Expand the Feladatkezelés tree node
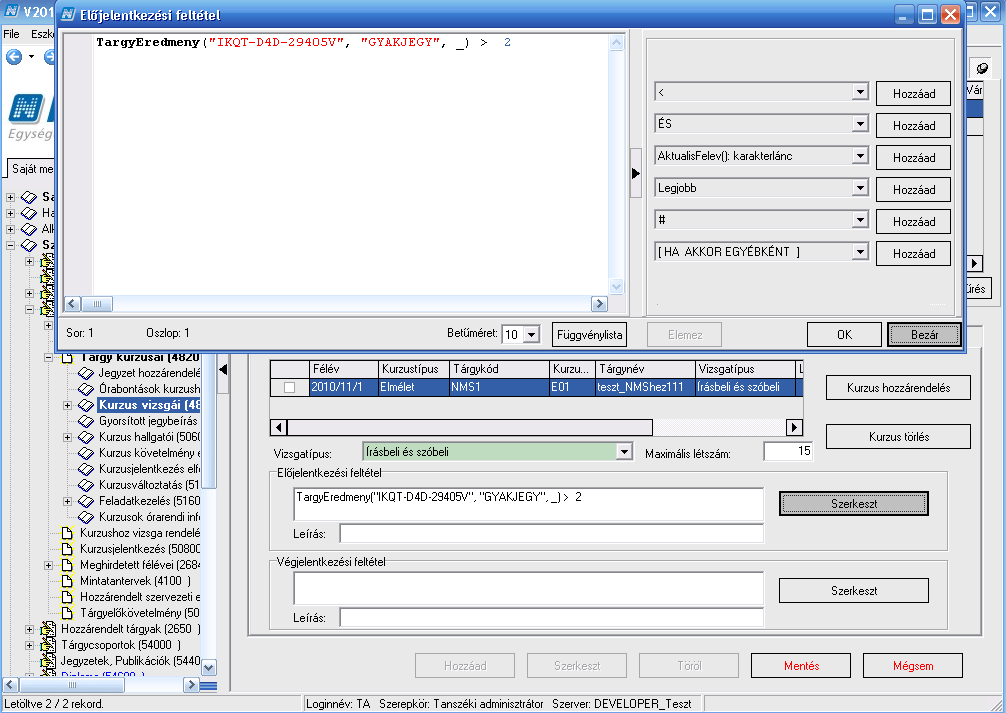The height and width of the screenshot is (713, 1006). [x=67, y=502]
